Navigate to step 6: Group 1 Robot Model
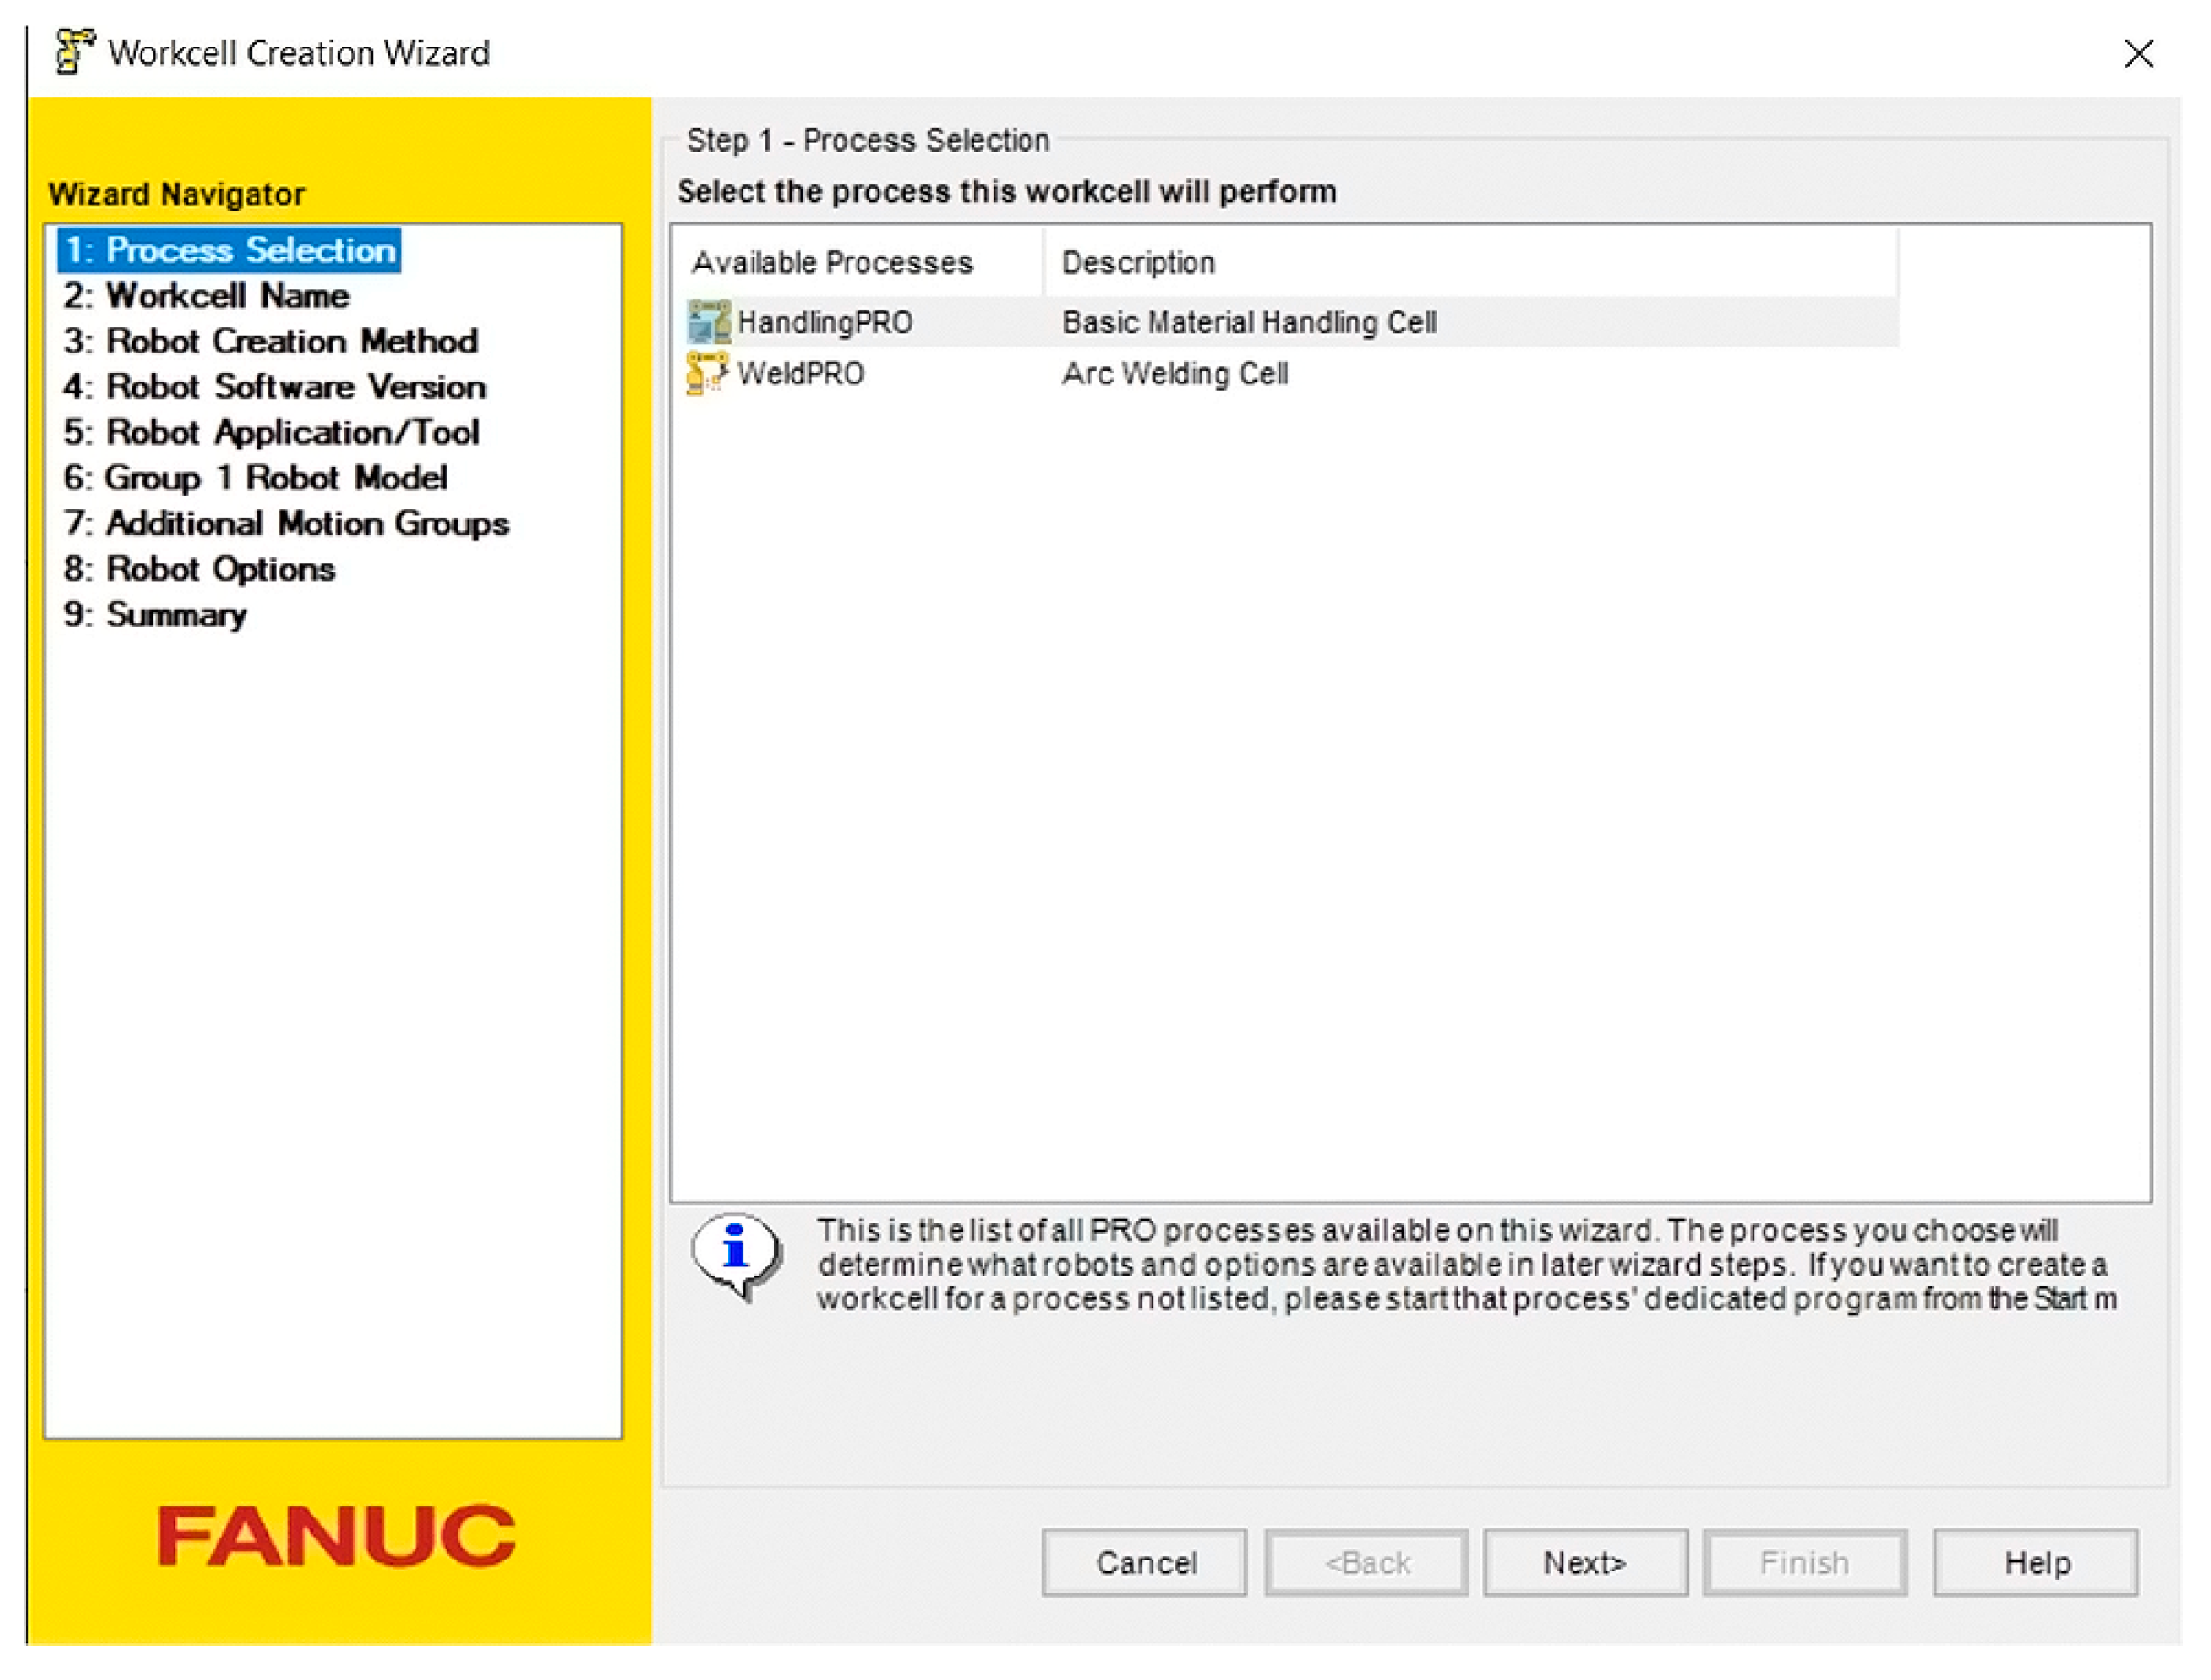Viewport: 2211px width, 1680px height. tap(256, 478)
